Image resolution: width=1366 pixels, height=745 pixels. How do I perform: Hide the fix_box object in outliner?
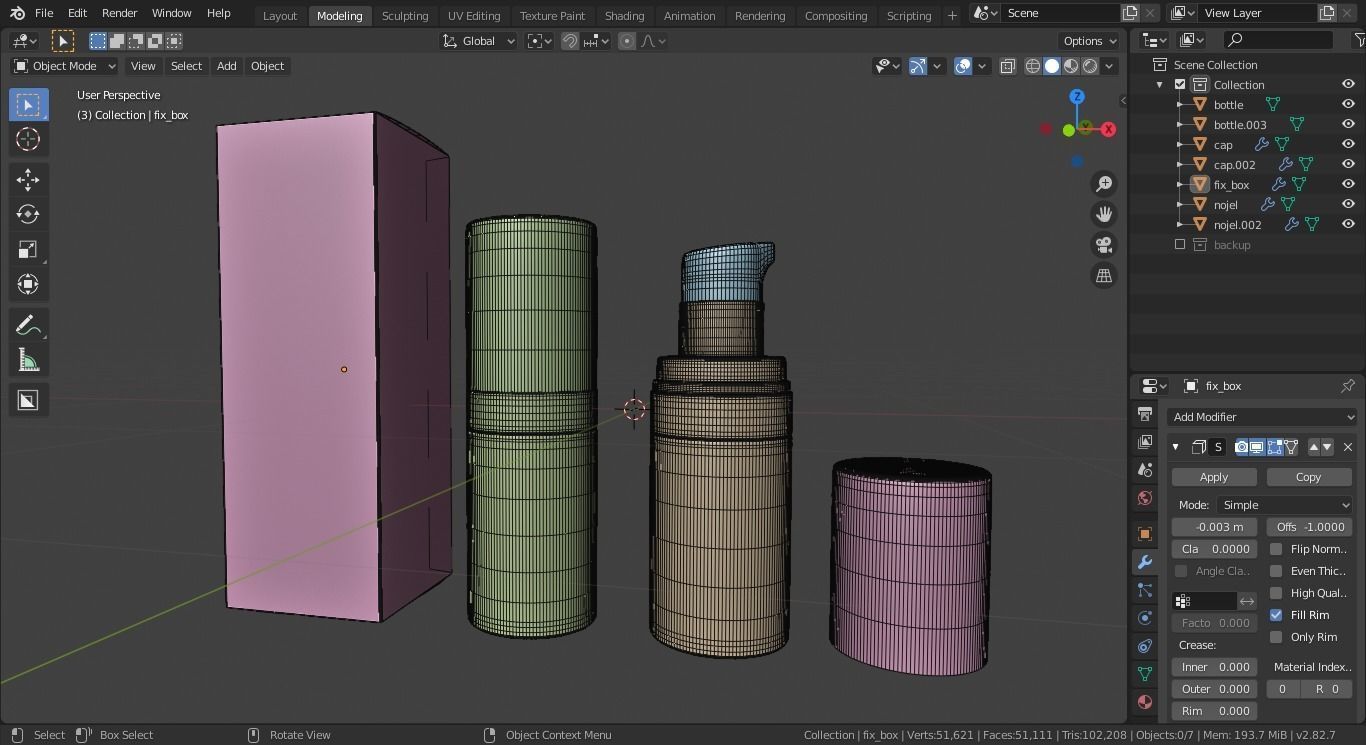pos(1348,185)
